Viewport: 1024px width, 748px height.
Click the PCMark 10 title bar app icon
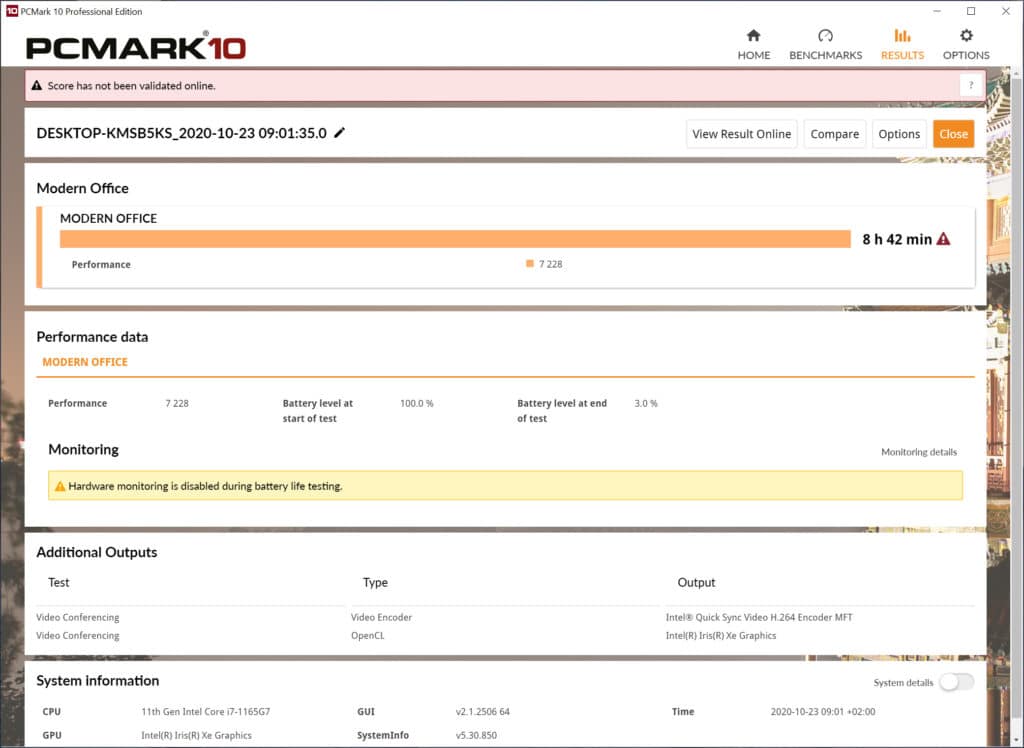pos(12,11)
